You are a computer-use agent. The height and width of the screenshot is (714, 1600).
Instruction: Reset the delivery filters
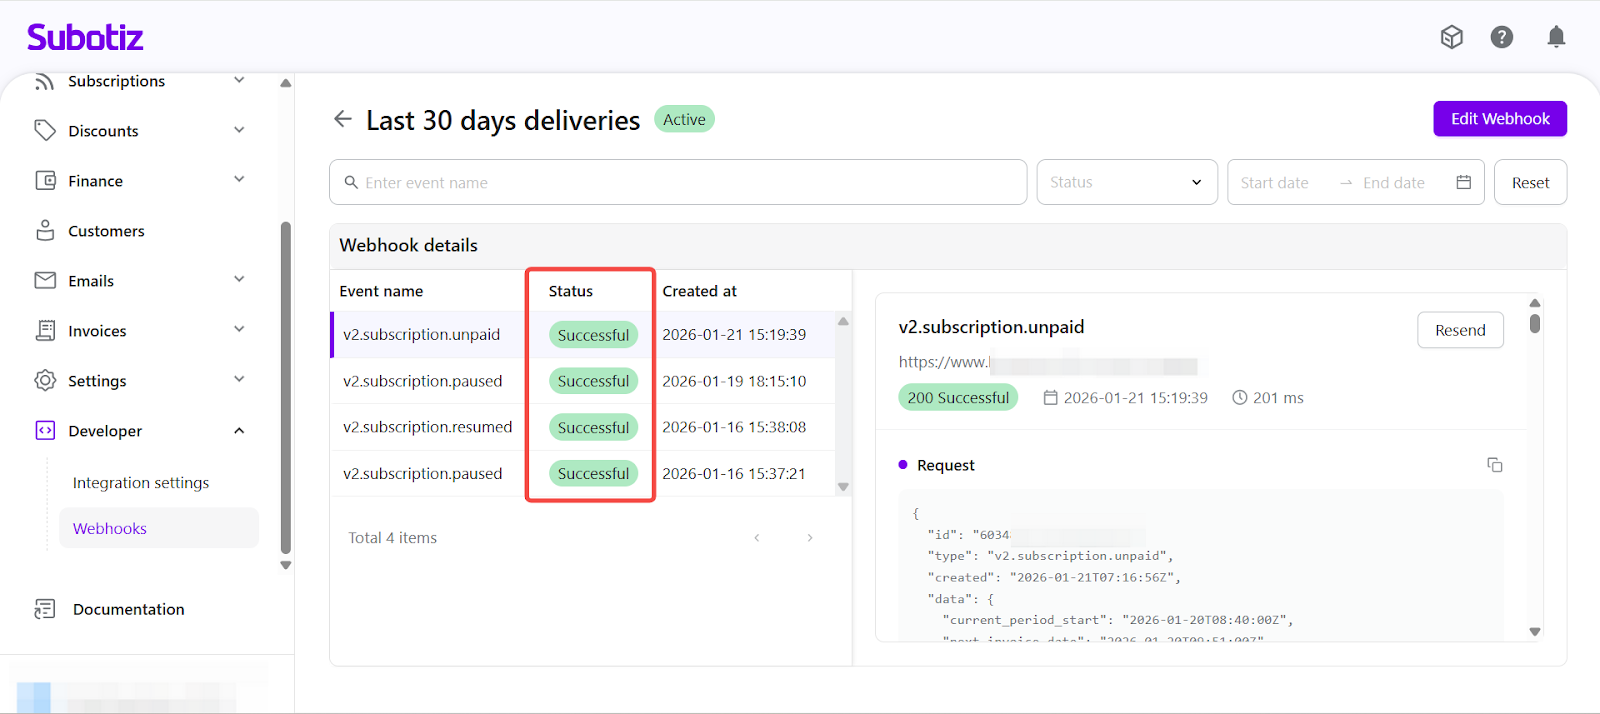[x=1529, y=183]
